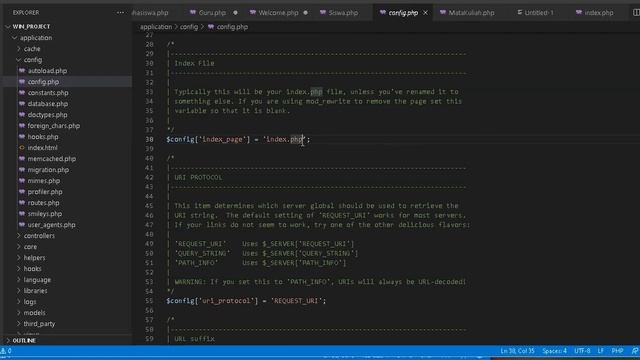Open autoload.php in the explorer
640x360 pixels.
coord(47,71)
